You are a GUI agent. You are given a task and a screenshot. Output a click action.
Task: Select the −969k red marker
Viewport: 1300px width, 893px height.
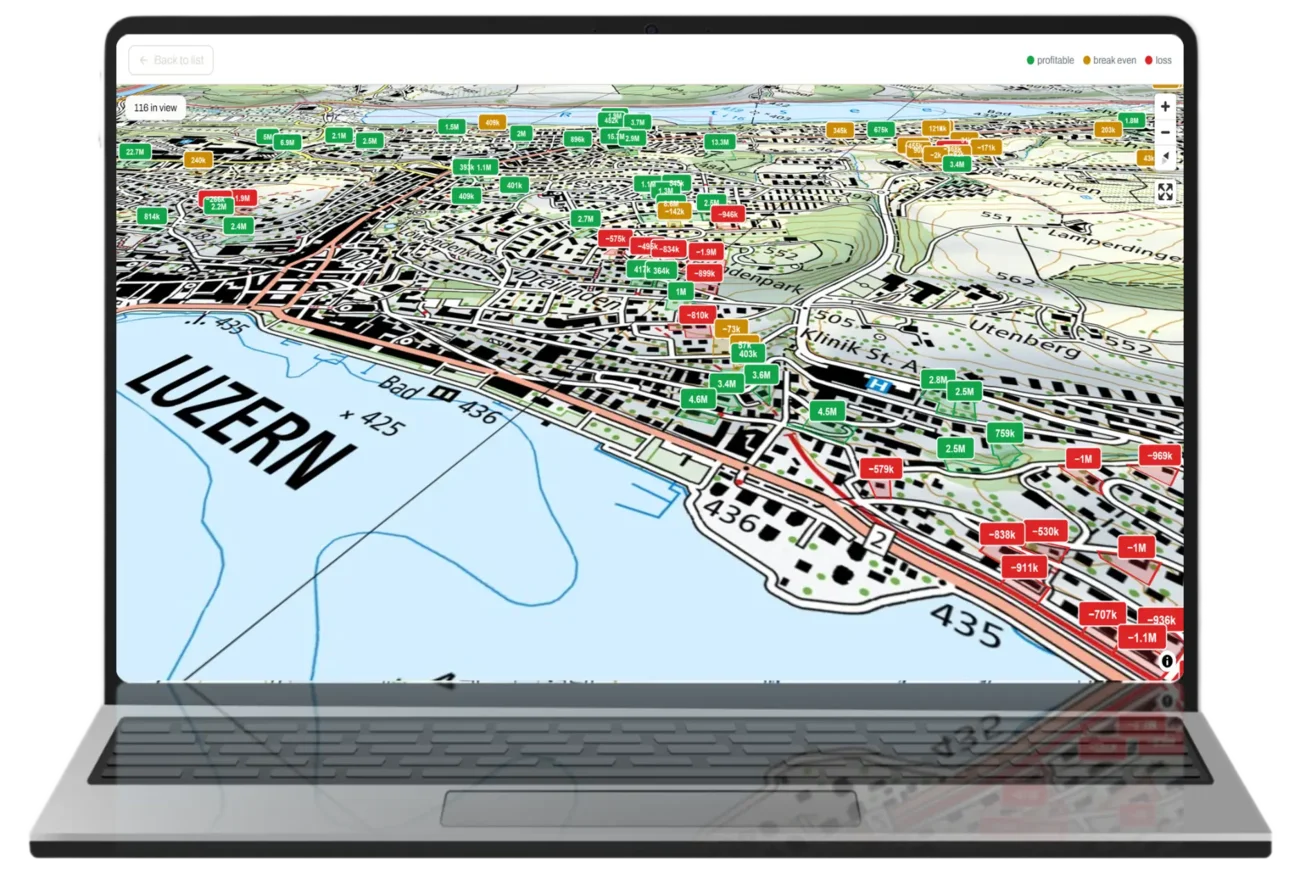tap(1160, 455)
